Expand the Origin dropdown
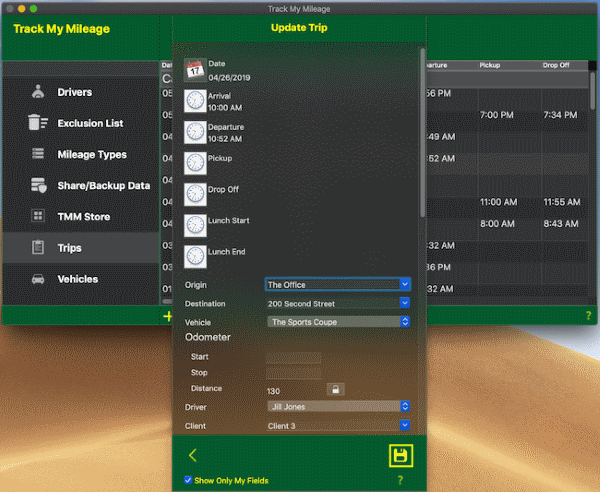This screenshot has width=600, height=492. coord(405,285)
